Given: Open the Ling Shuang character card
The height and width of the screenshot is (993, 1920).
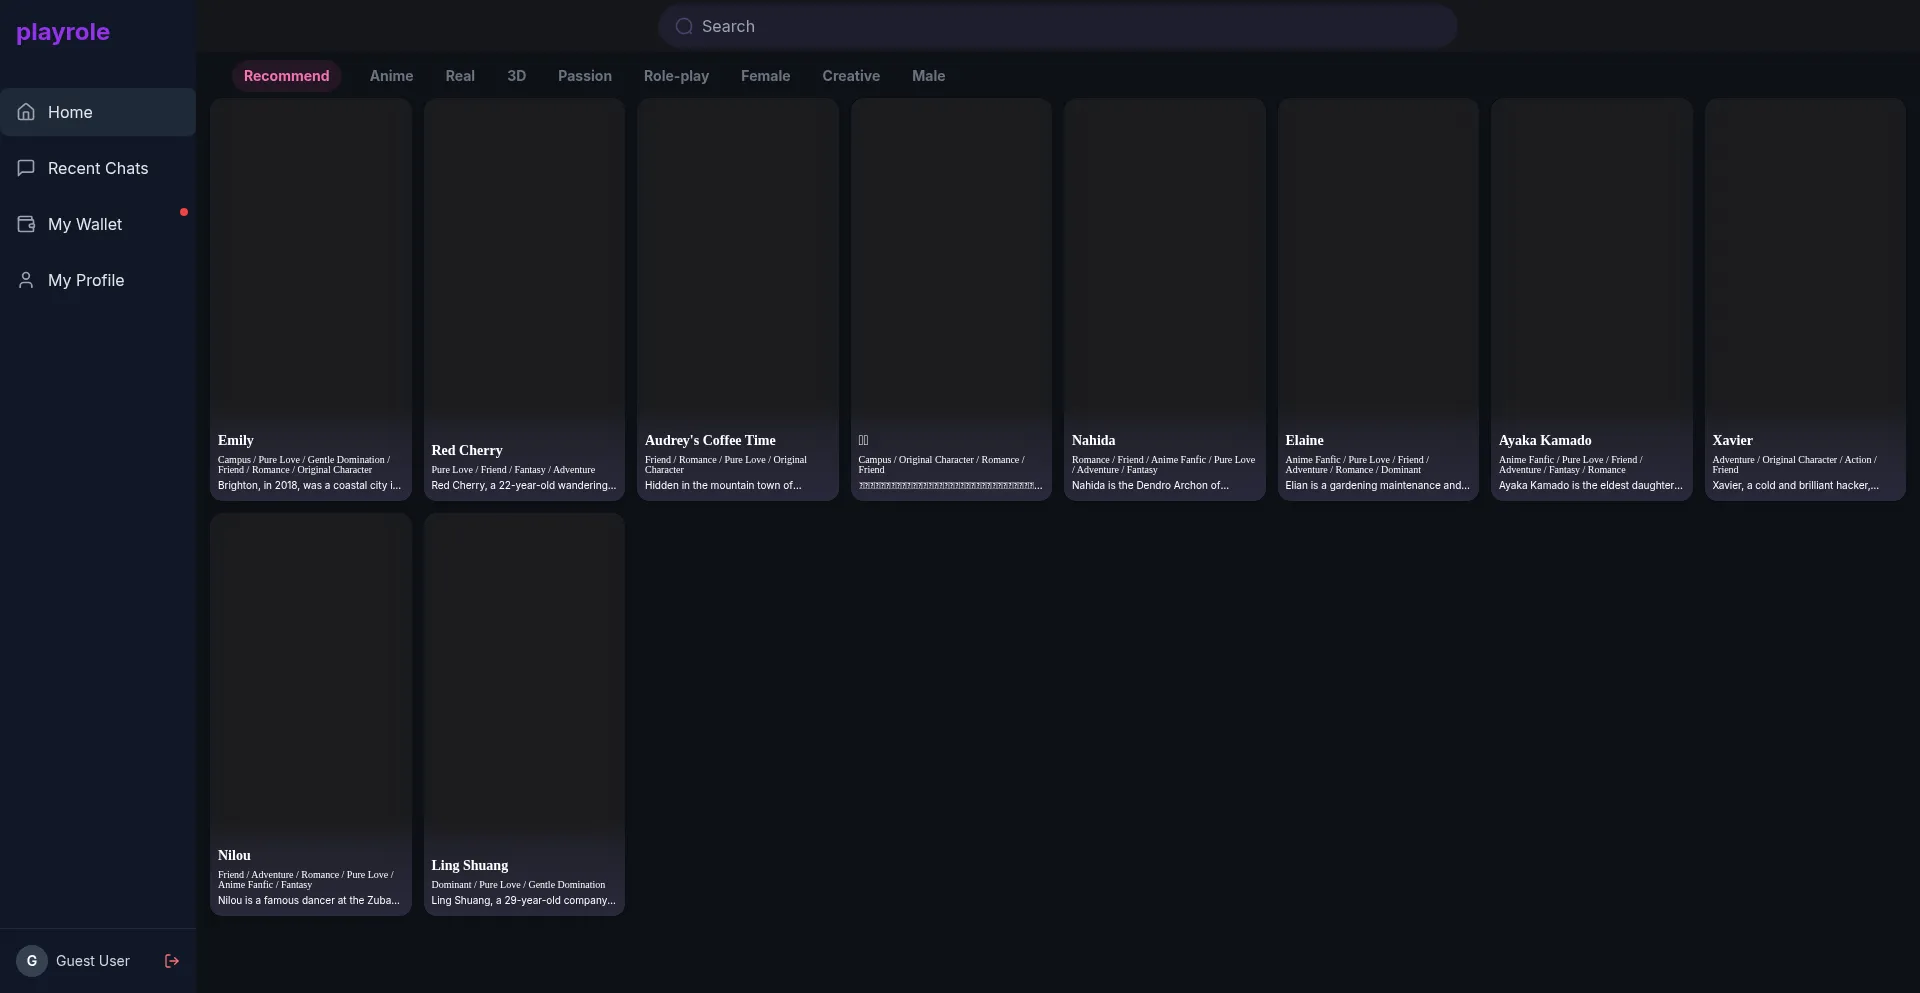Looking at the screenshot, I should [524, 714].
